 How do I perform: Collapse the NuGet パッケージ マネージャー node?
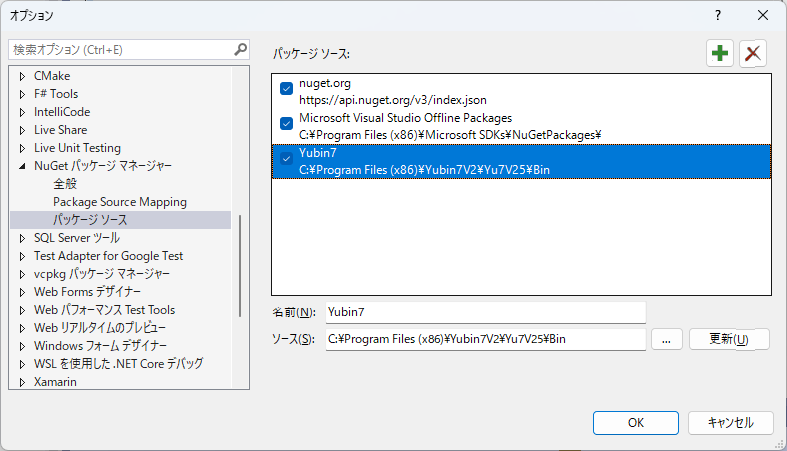pyautogui.click(x=22, y=166)
